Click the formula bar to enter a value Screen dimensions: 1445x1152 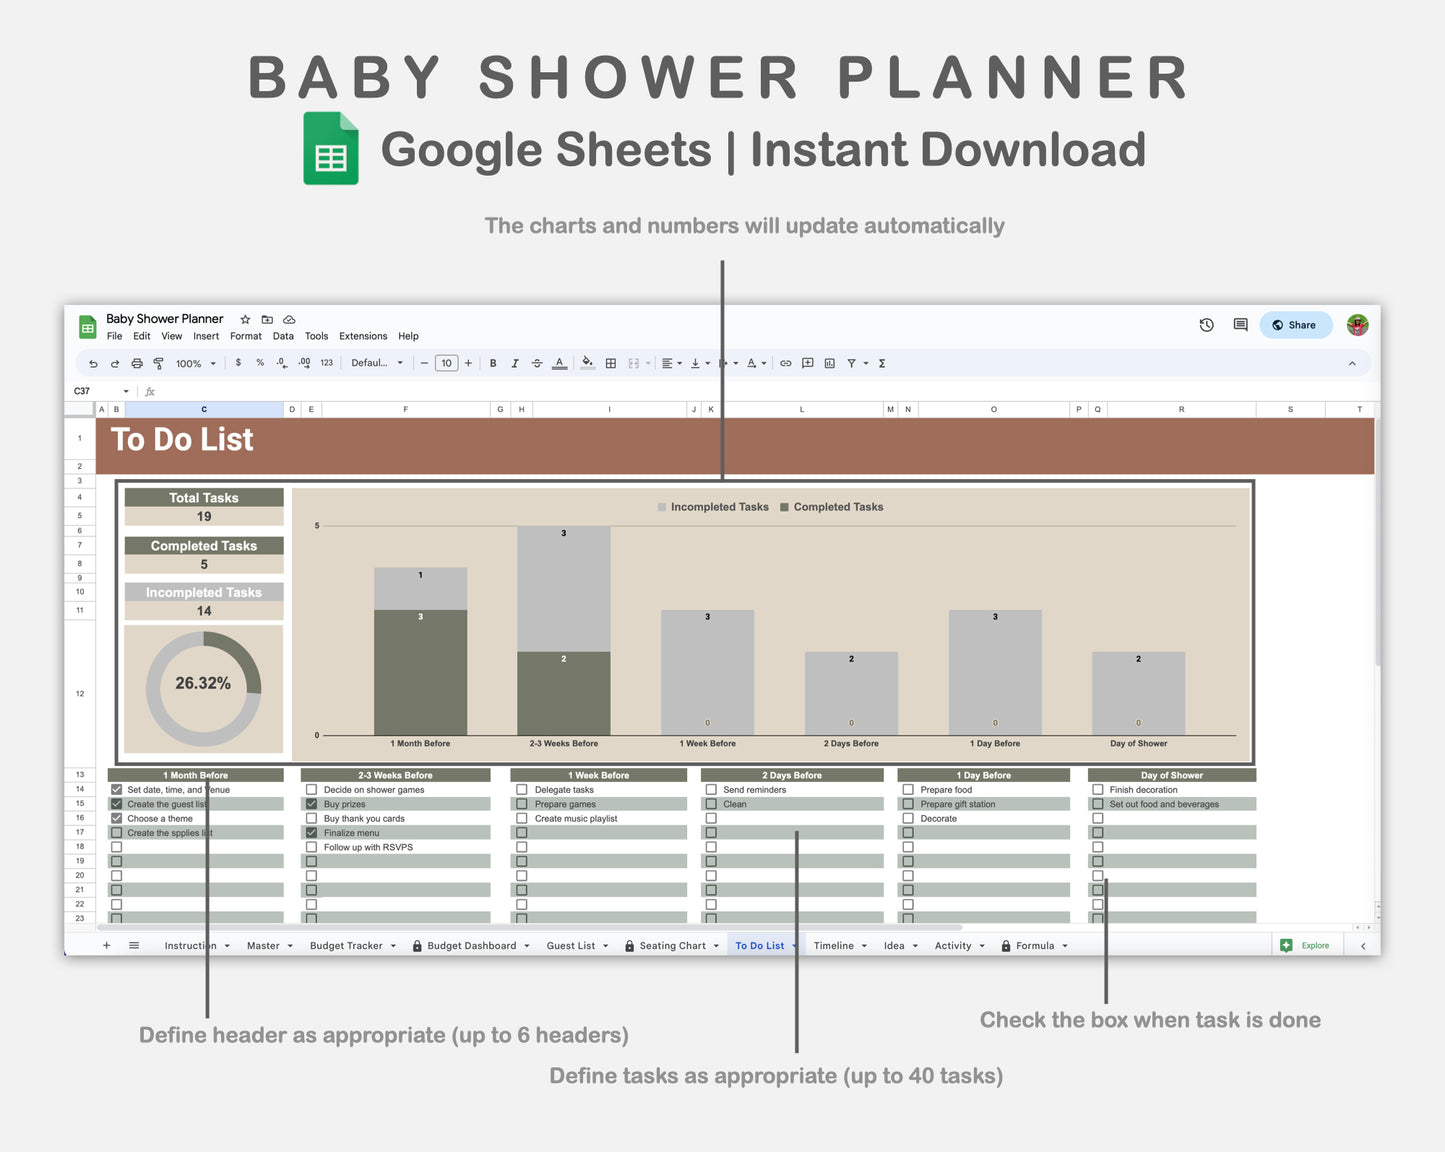click(x=400, y=391)
